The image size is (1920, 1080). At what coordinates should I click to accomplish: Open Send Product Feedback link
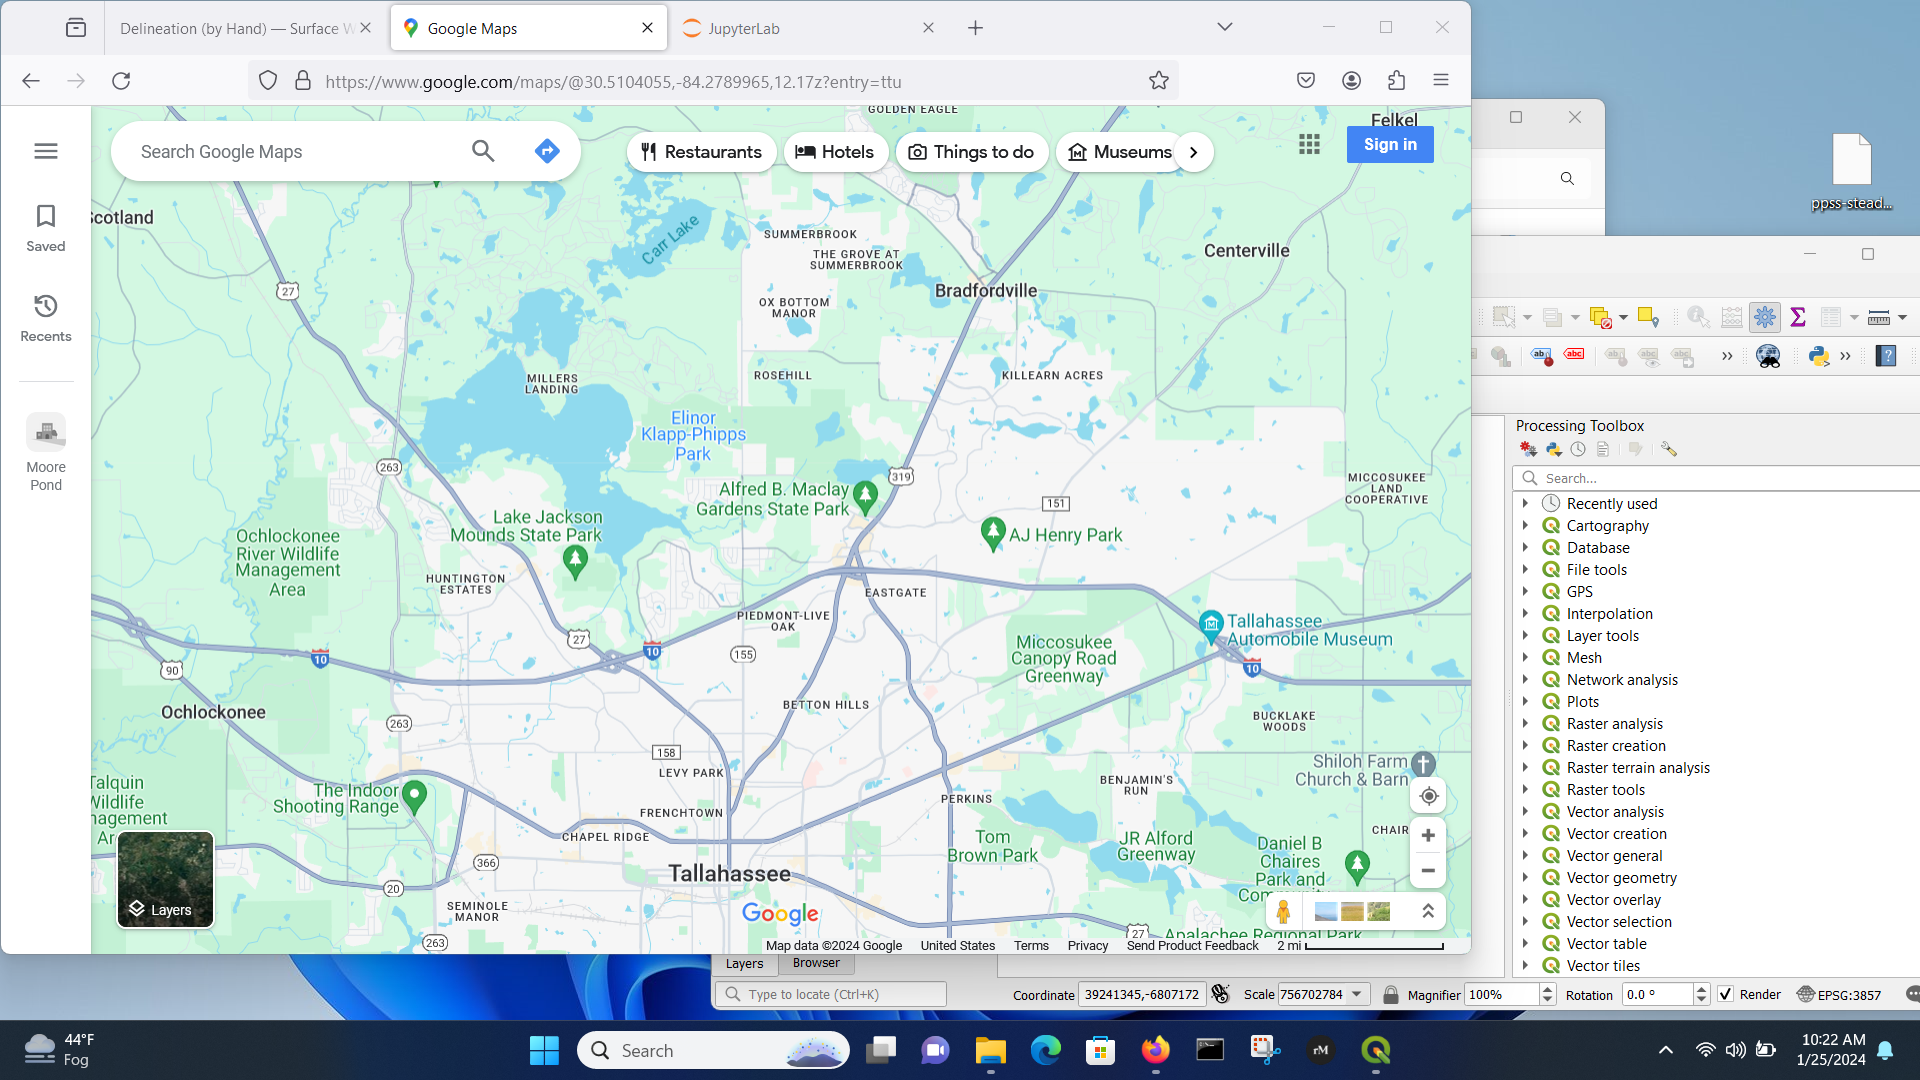pyautogui.click(x=1192, y=945)
